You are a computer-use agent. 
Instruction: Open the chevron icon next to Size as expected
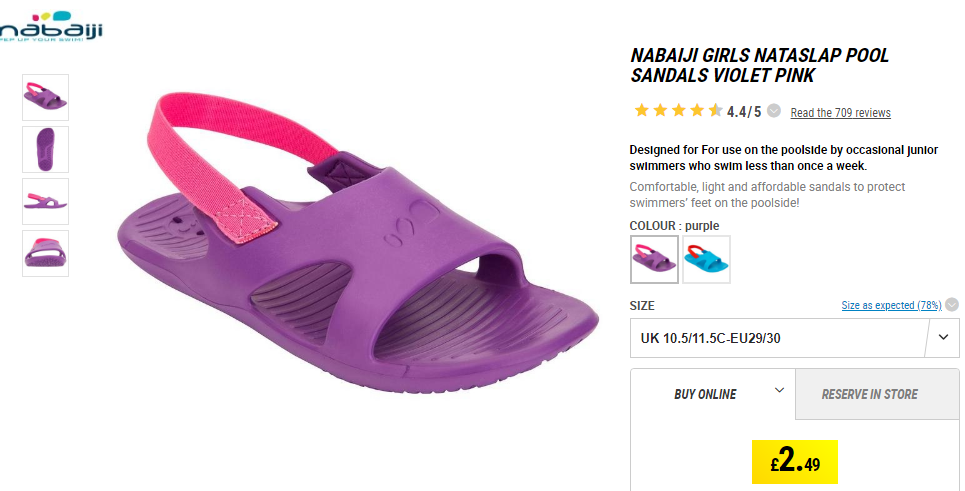951,305
